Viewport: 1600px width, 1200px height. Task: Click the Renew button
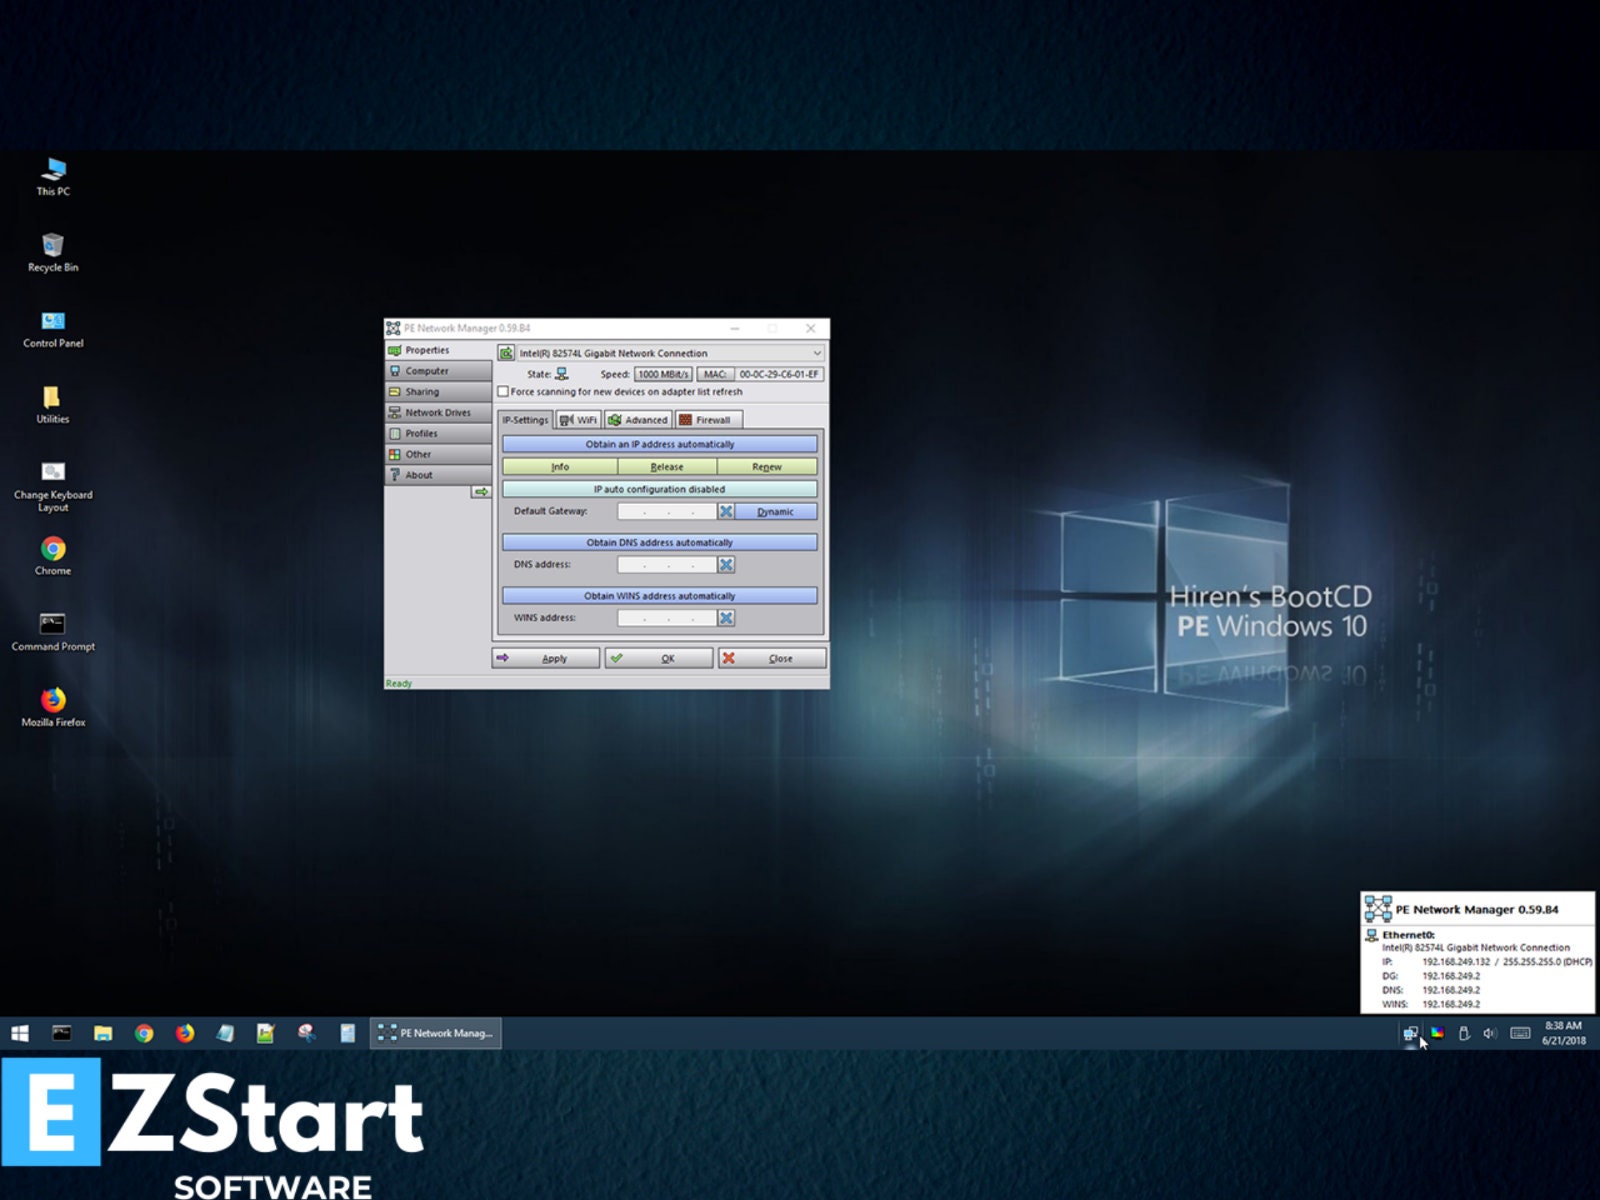point(768,466)
